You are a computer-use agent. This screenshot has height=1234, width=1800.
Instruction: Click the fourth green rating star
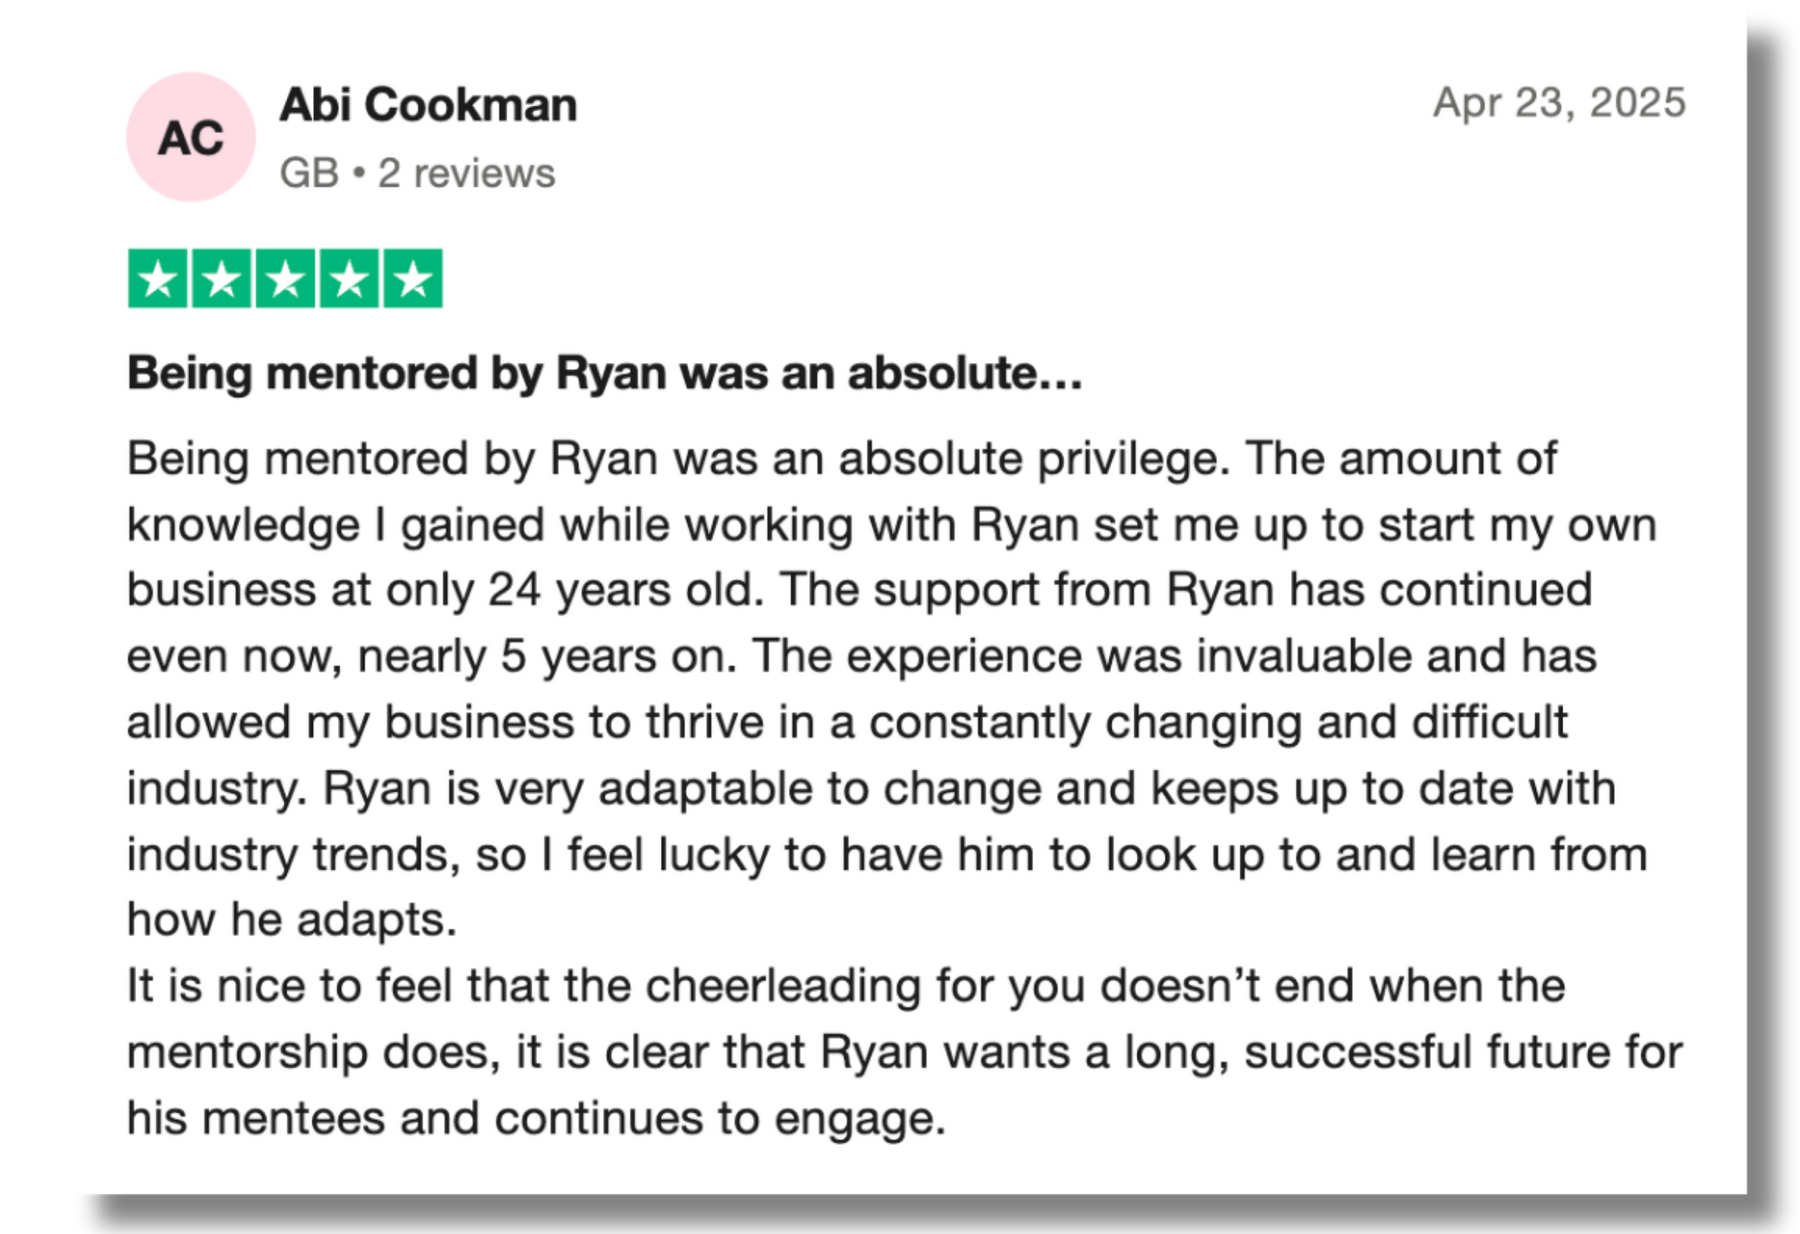tap(349, 278)
